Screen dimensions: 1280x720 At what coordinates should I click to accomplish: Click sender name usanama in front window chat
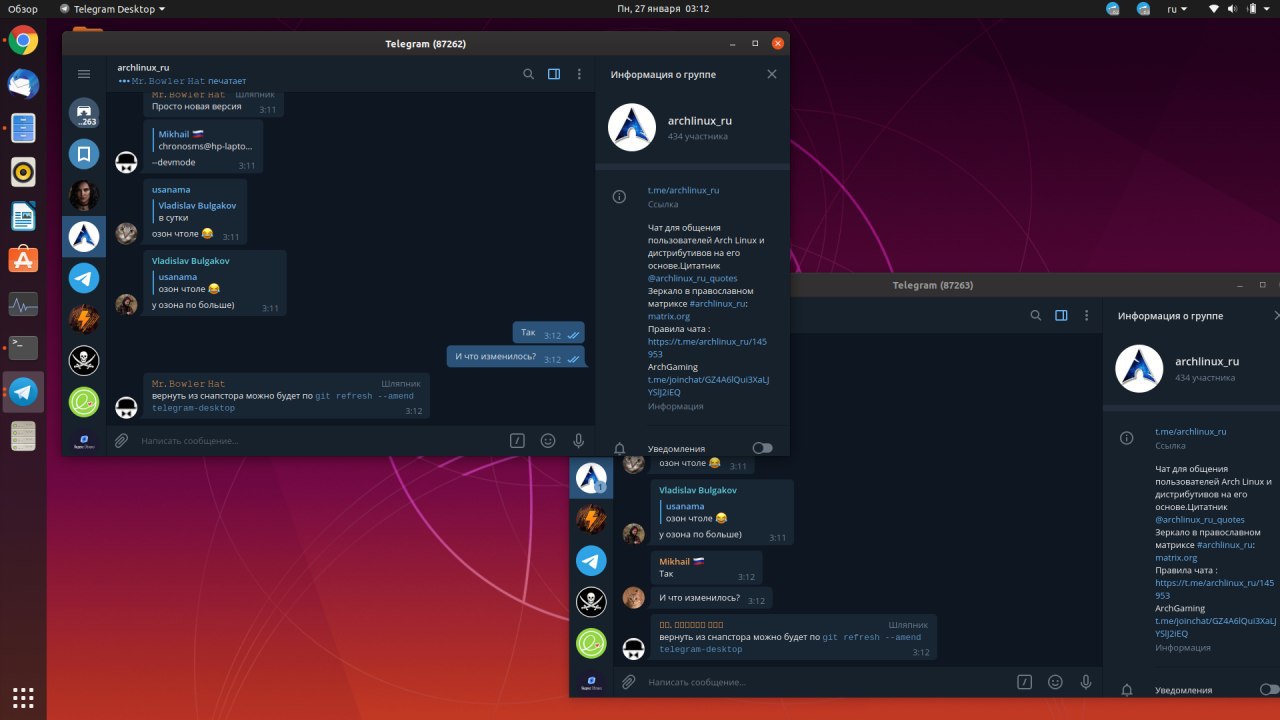[171, 189]
